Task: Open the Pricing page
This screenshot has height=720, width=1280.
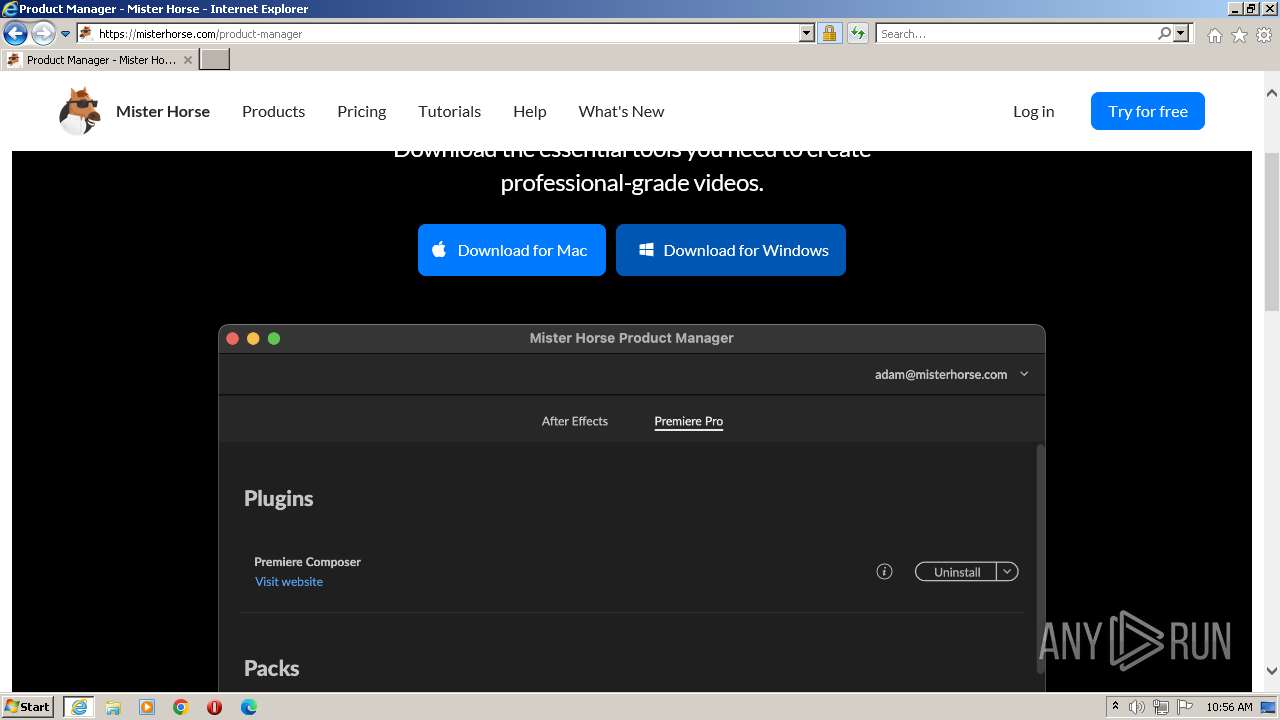Action: pos(361,111)
